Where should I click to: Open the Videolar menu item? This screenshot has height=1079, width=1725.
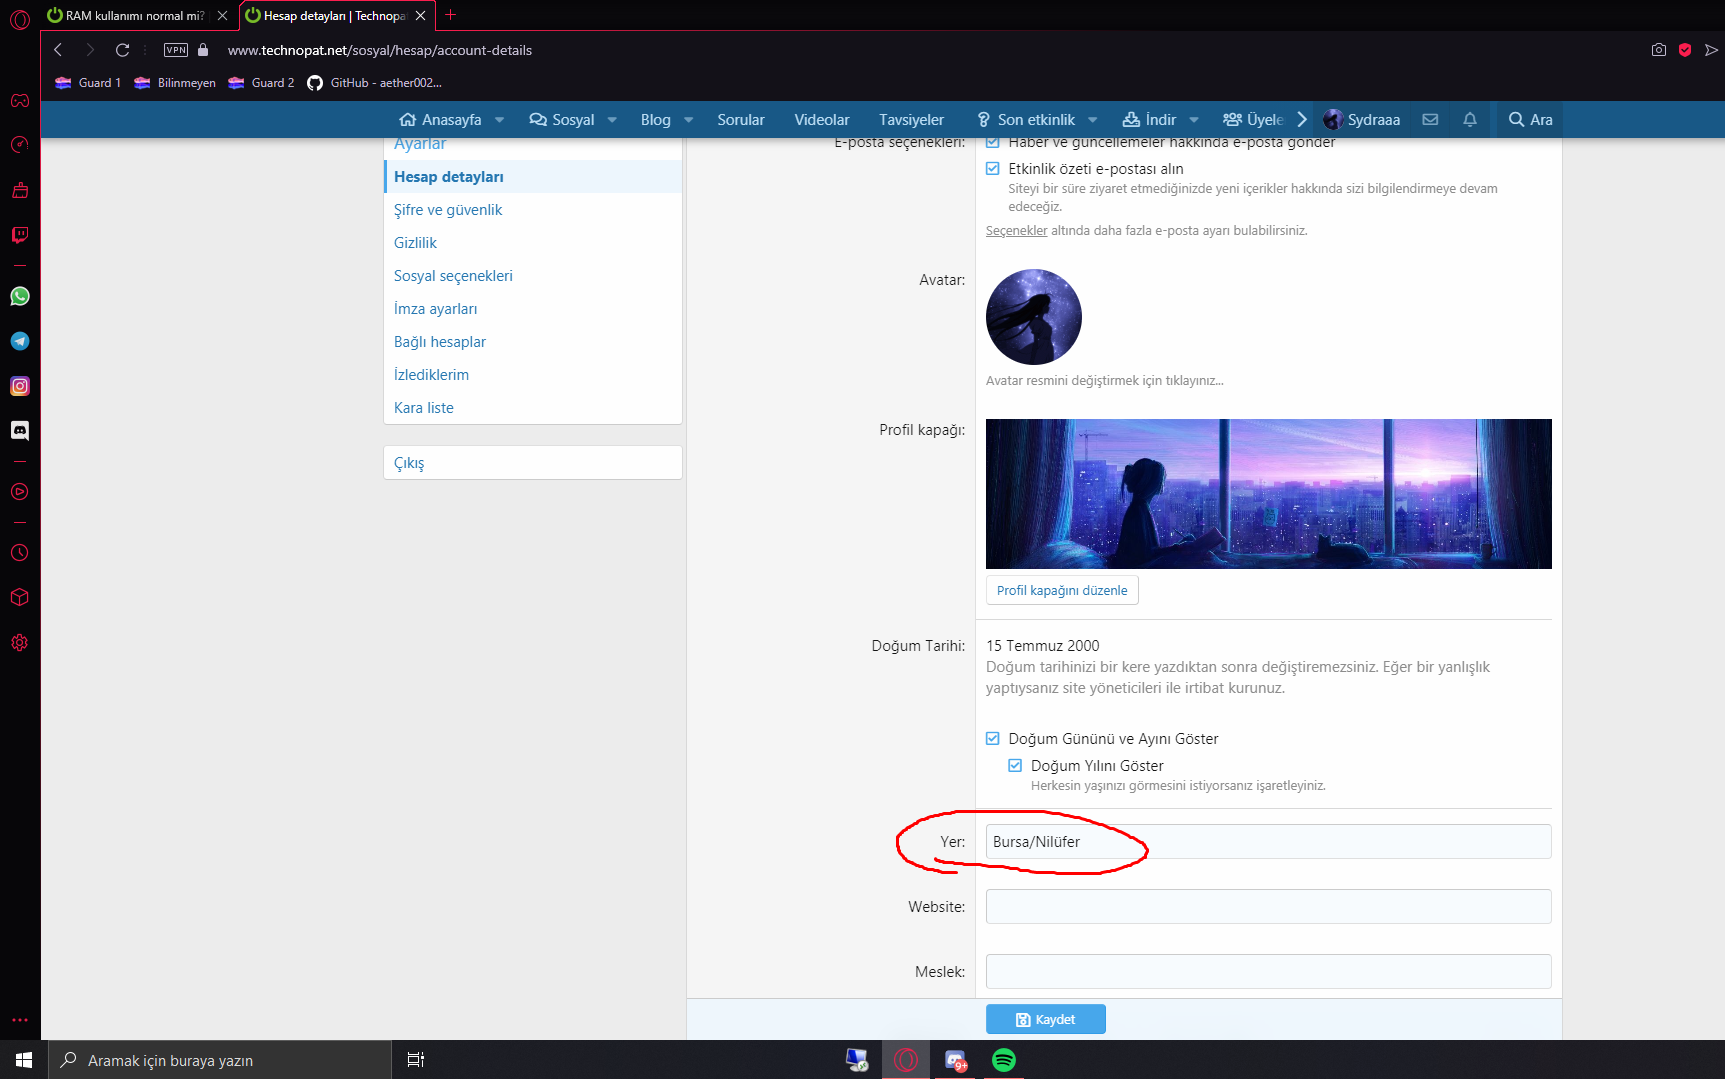point(822,120)
